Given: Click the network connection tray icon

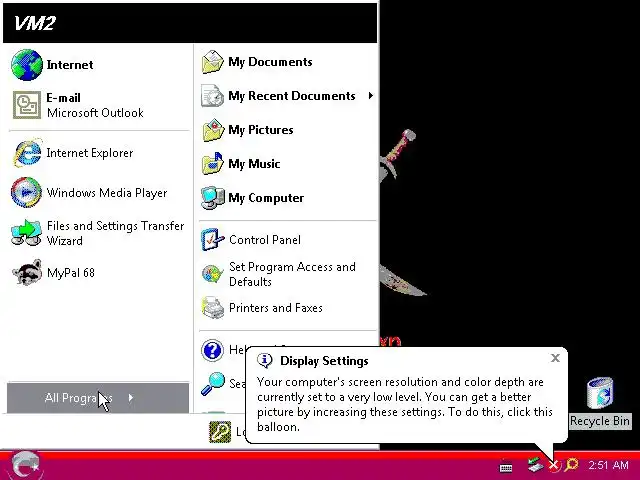Looking at the screenshot, I should (535, 464).
